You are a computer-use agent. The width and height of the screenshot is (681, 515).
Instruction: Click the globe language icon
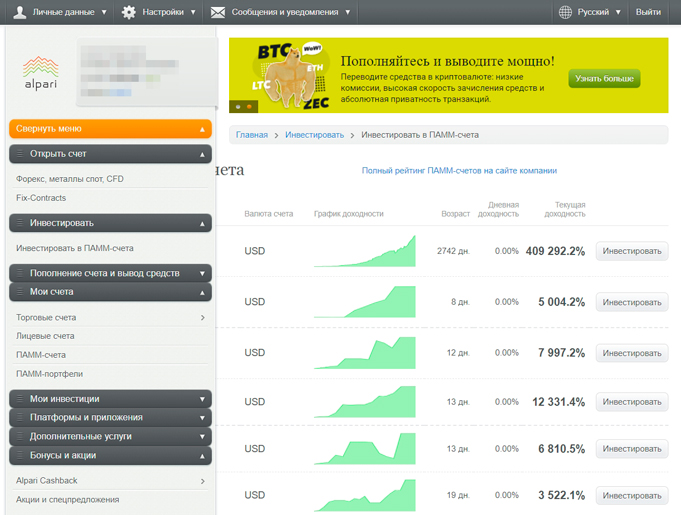(x=565, y=12)
